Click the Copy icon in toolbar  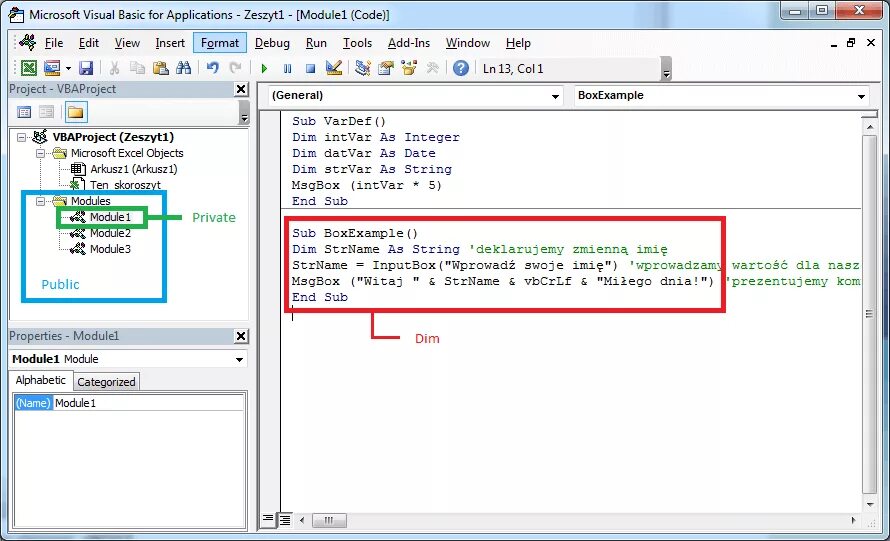pyautogui.click(x=137, y=68)
